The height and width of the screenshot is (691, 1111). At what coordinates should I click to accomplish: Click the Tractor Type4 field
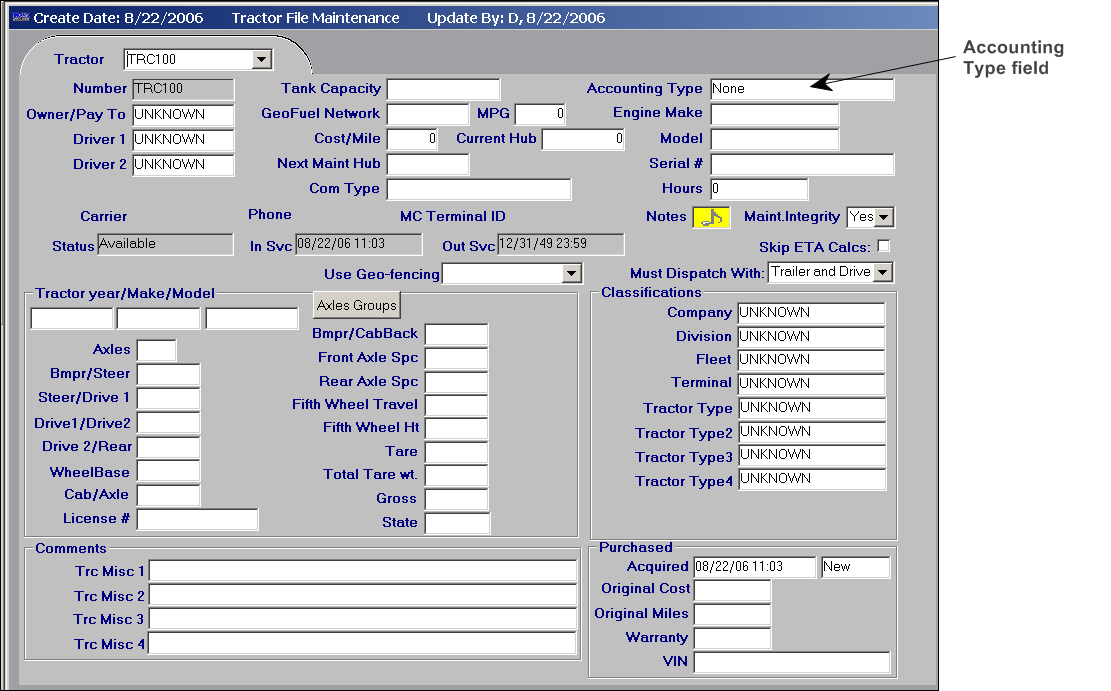[x=812, y=479]
